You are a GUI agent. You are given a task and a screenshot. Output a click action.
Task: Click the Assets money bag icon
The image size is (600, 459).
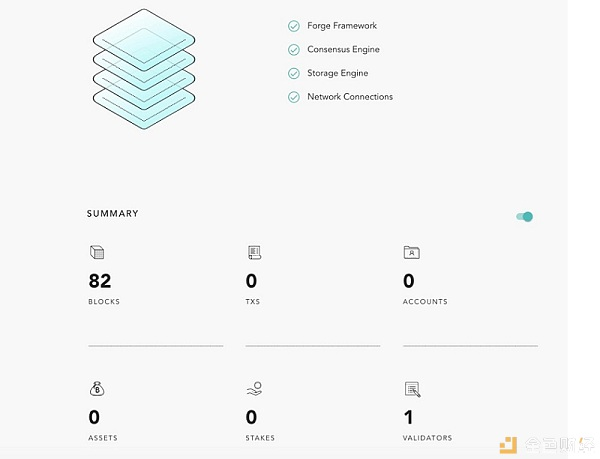tap(97, 389)
